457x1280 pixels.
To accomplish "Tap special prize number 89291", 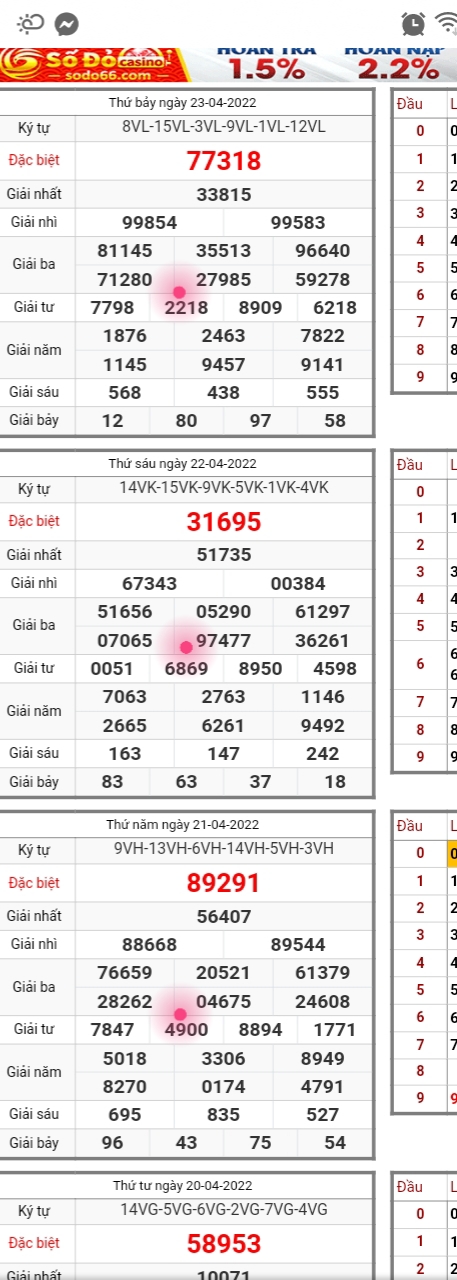I will (x=224, y=883).
